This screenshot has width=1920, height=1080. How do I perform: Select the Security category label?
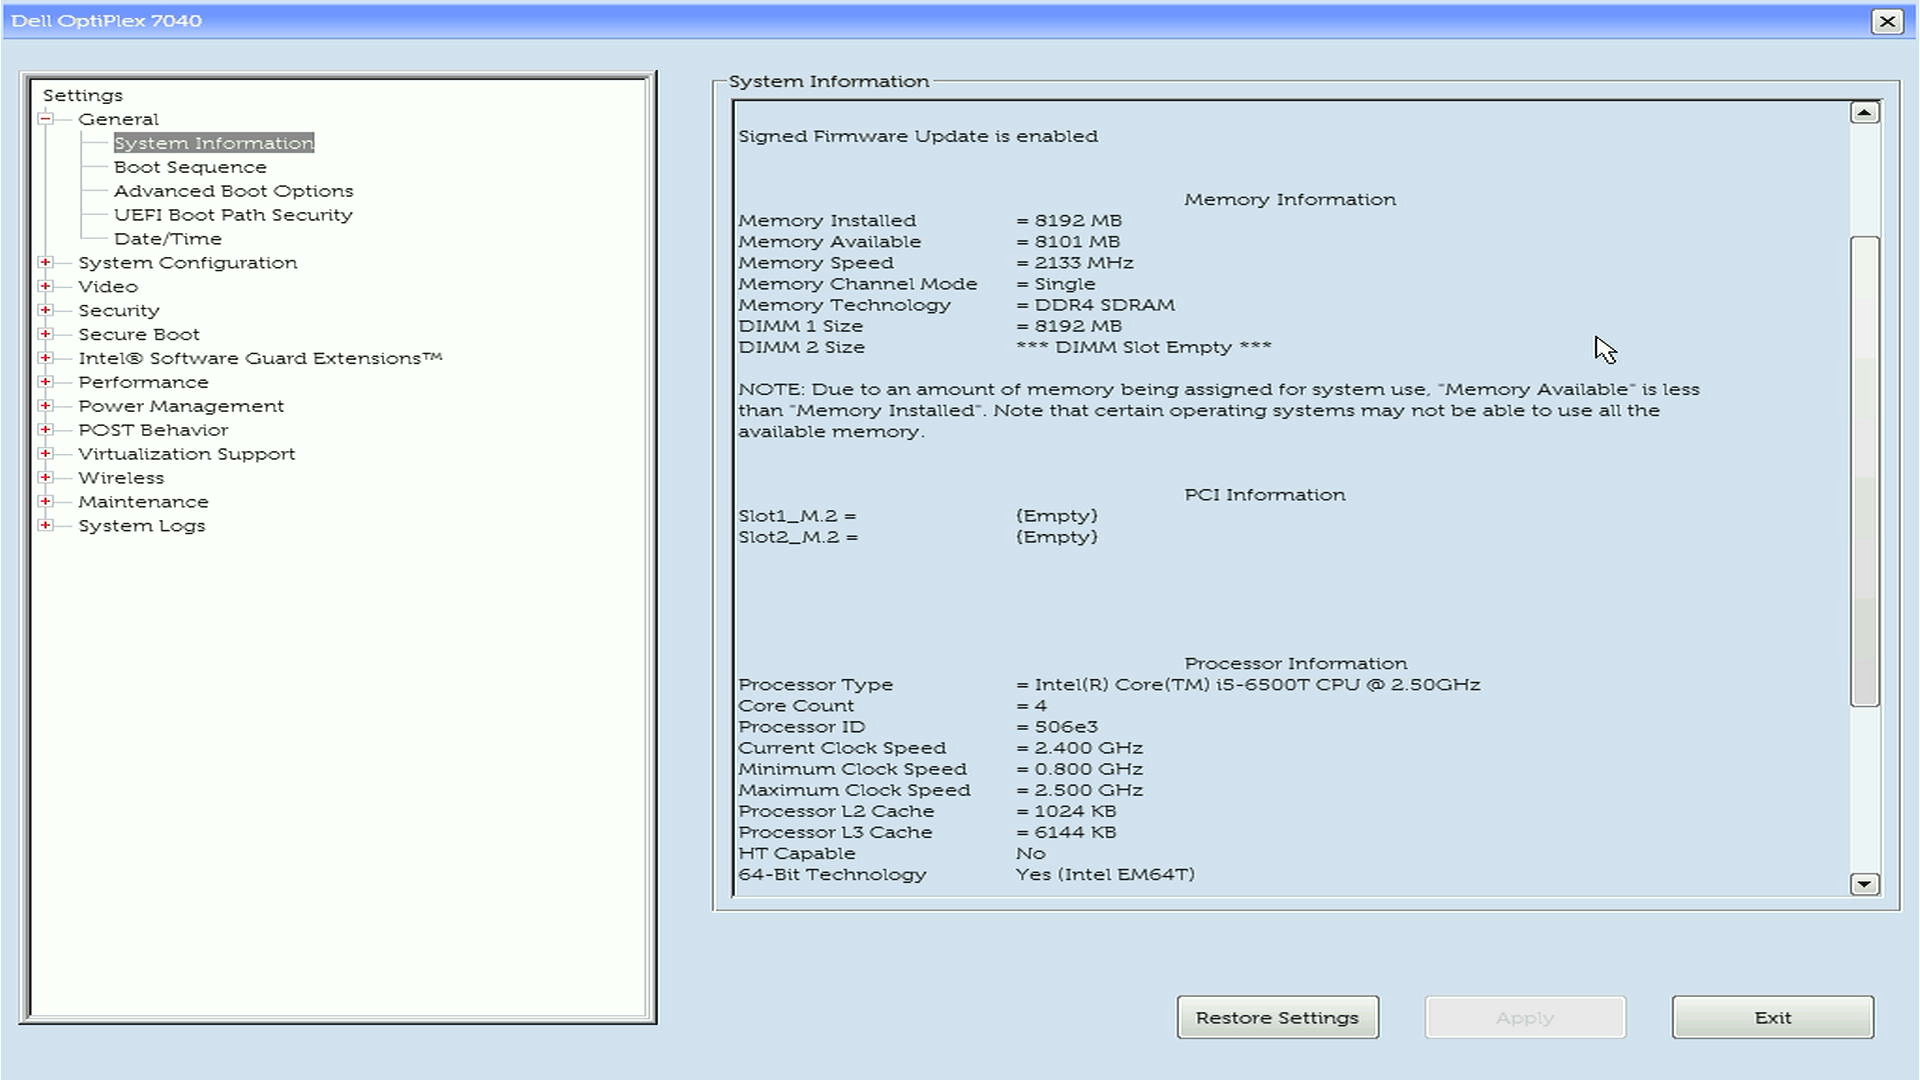[118, 311]
